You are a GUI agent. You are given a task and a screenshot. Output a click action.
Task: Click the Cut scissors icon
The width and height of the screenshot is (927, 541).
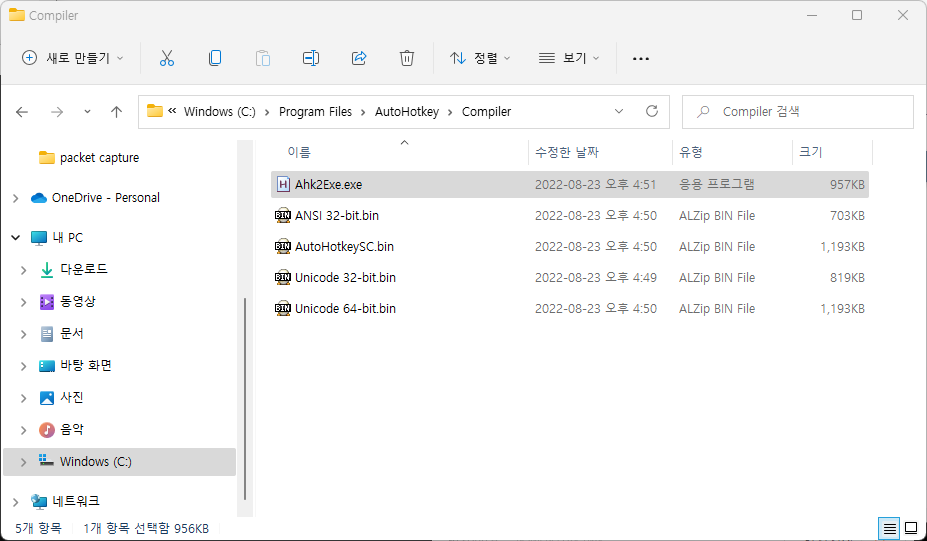(167, 58)
